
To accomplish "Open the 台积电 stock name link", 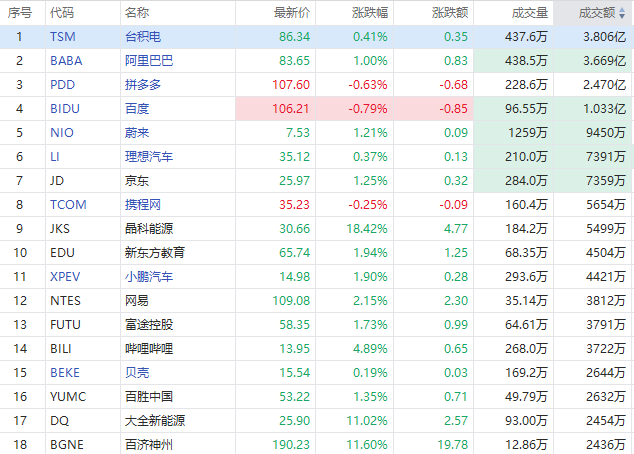I will tap(143, 37).
